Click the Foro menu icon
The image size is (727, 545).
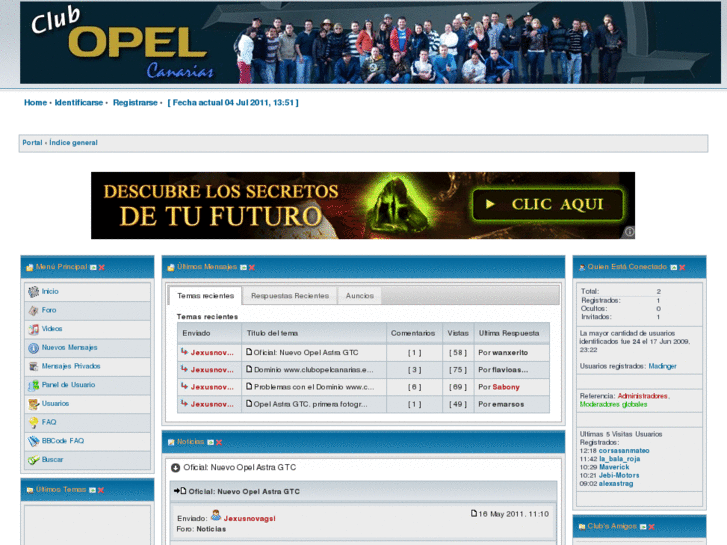tap(33, 310)
